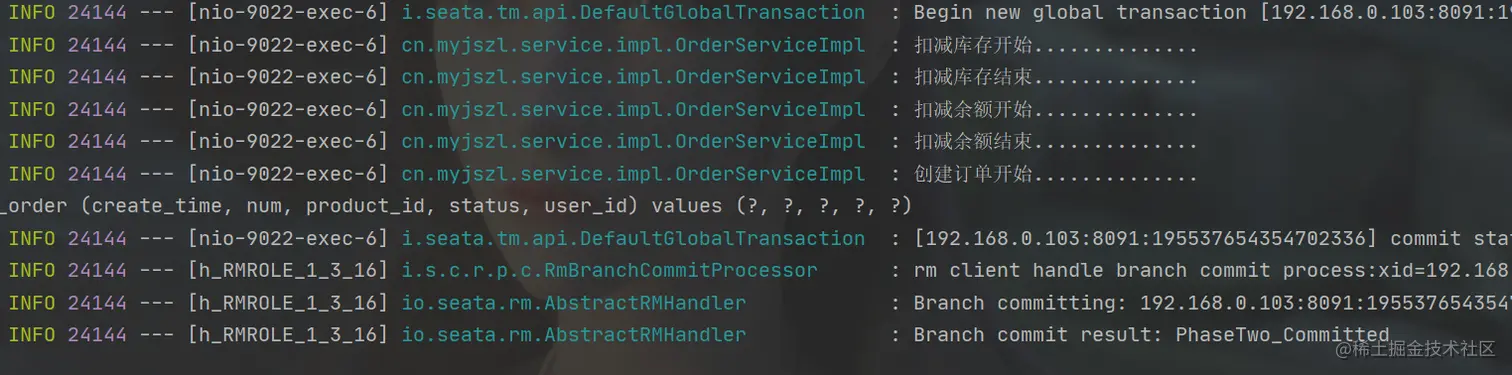Click the 'Branch committing: 192.168.0.103:8091' message
Viewport: 1512px width, 375px height.
click(x=1212, y=302)
